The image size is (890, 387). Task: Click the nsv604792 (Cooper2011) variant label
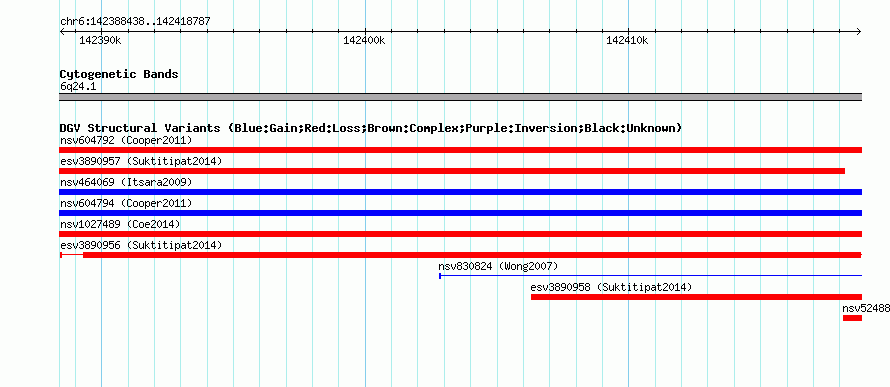click(x=126, y=140)
